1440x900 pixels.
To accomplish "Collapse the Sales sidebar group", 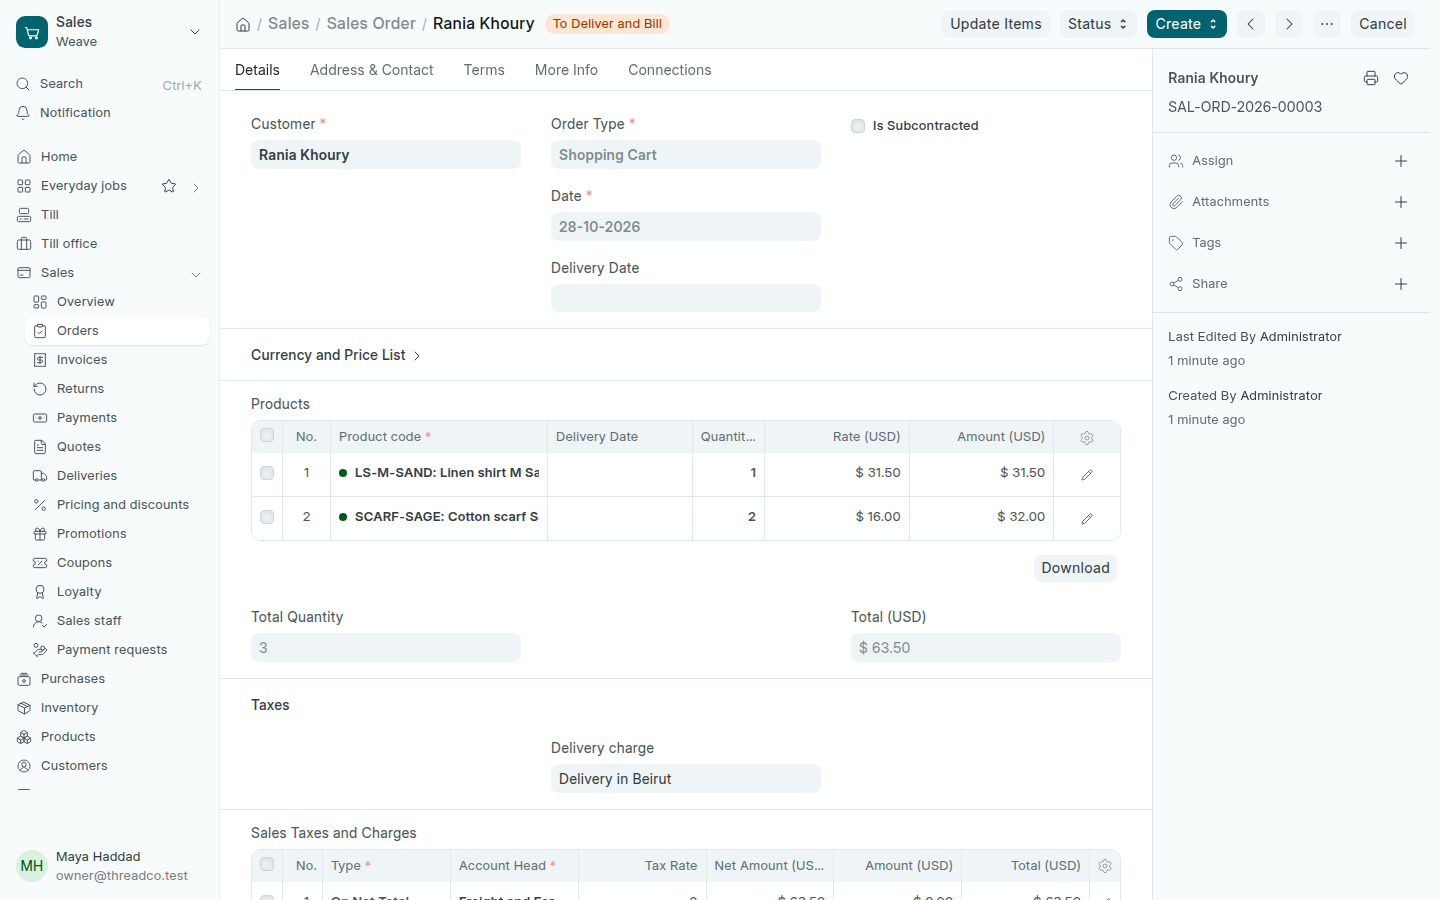I will (196, 274).
